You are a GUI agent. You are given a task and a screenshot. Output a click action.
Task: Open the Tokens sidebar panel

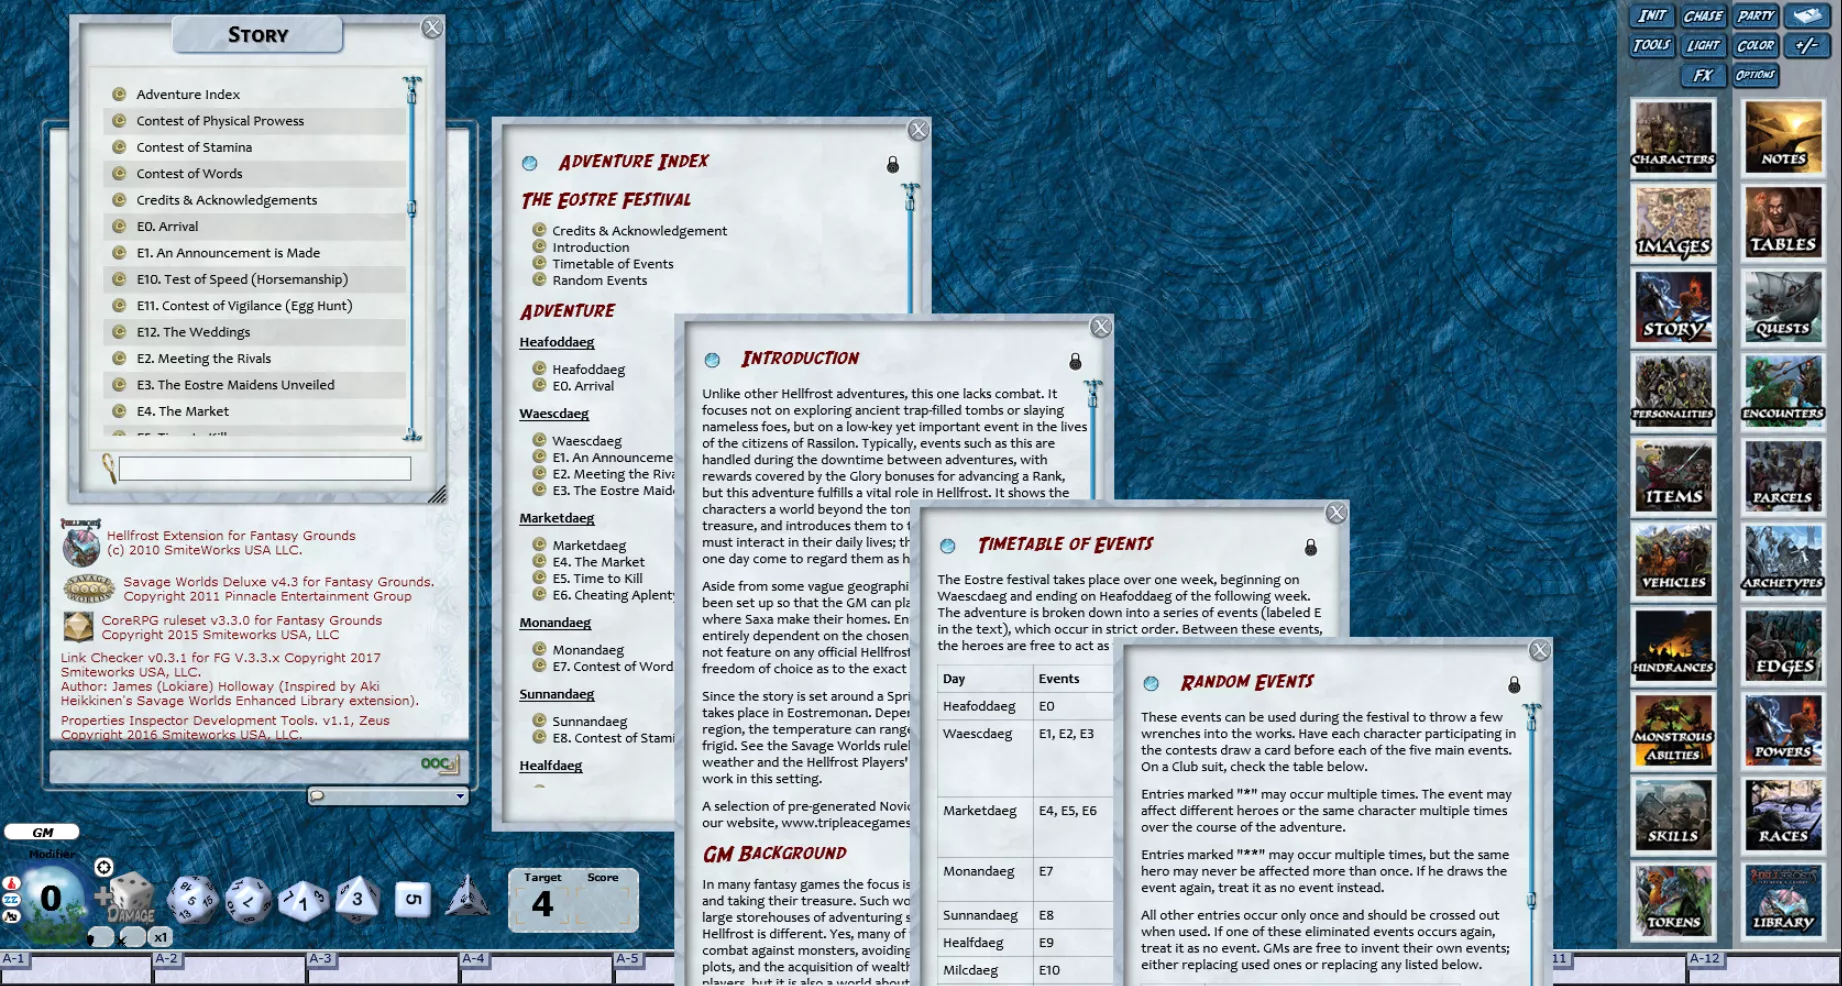(1673, 903)
